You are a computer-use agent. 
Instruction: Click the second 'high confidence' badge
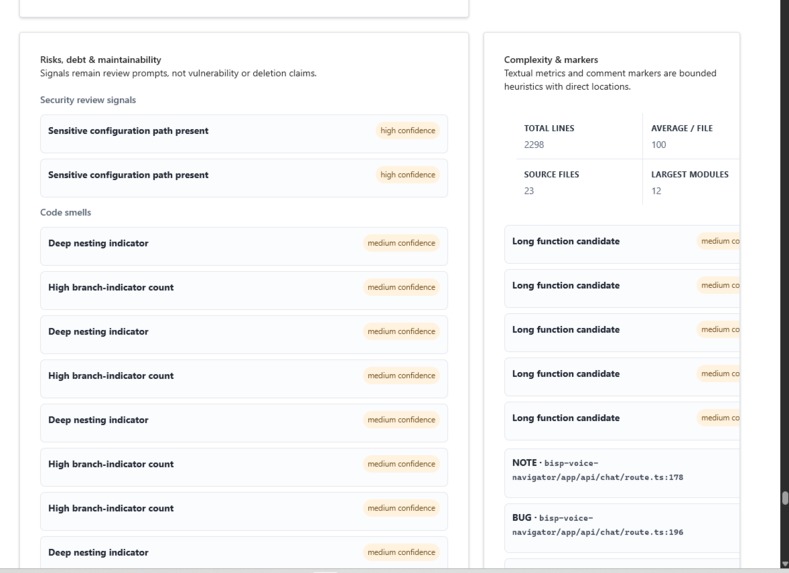pos(408,175)
